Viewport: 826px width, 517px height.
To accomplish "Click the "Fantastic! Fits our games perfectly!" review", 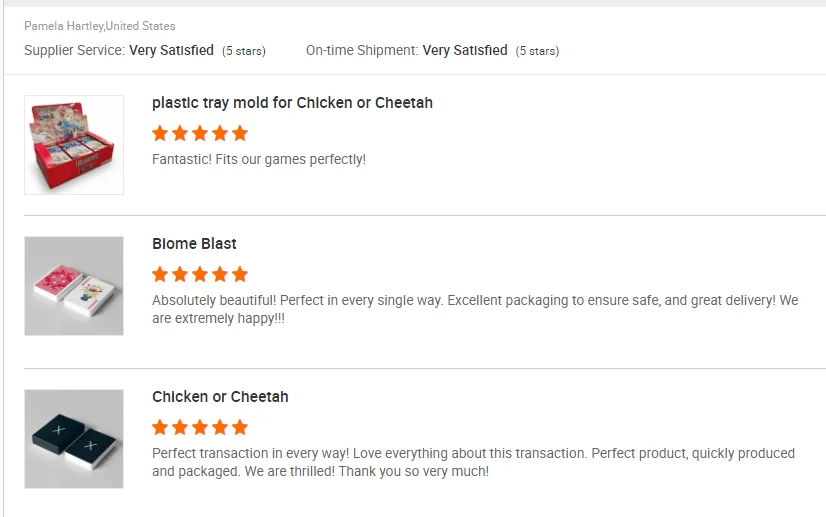I will tap(259, 159).
